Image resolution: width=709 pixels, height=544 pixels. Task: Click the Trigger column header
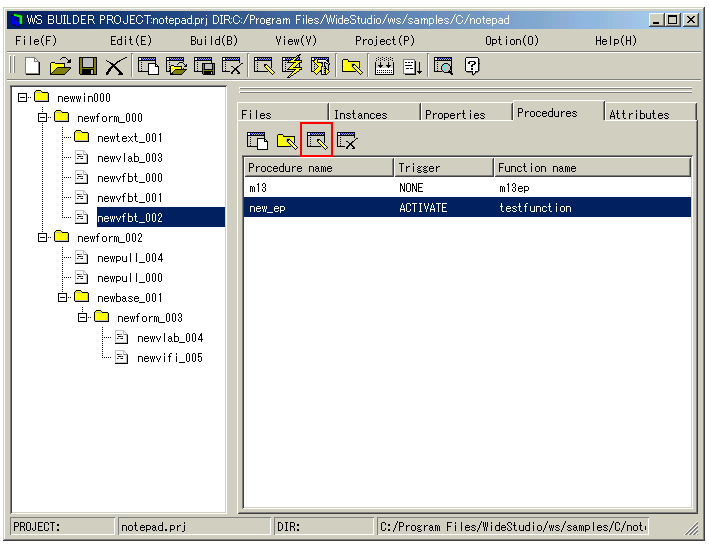[442, 167]
